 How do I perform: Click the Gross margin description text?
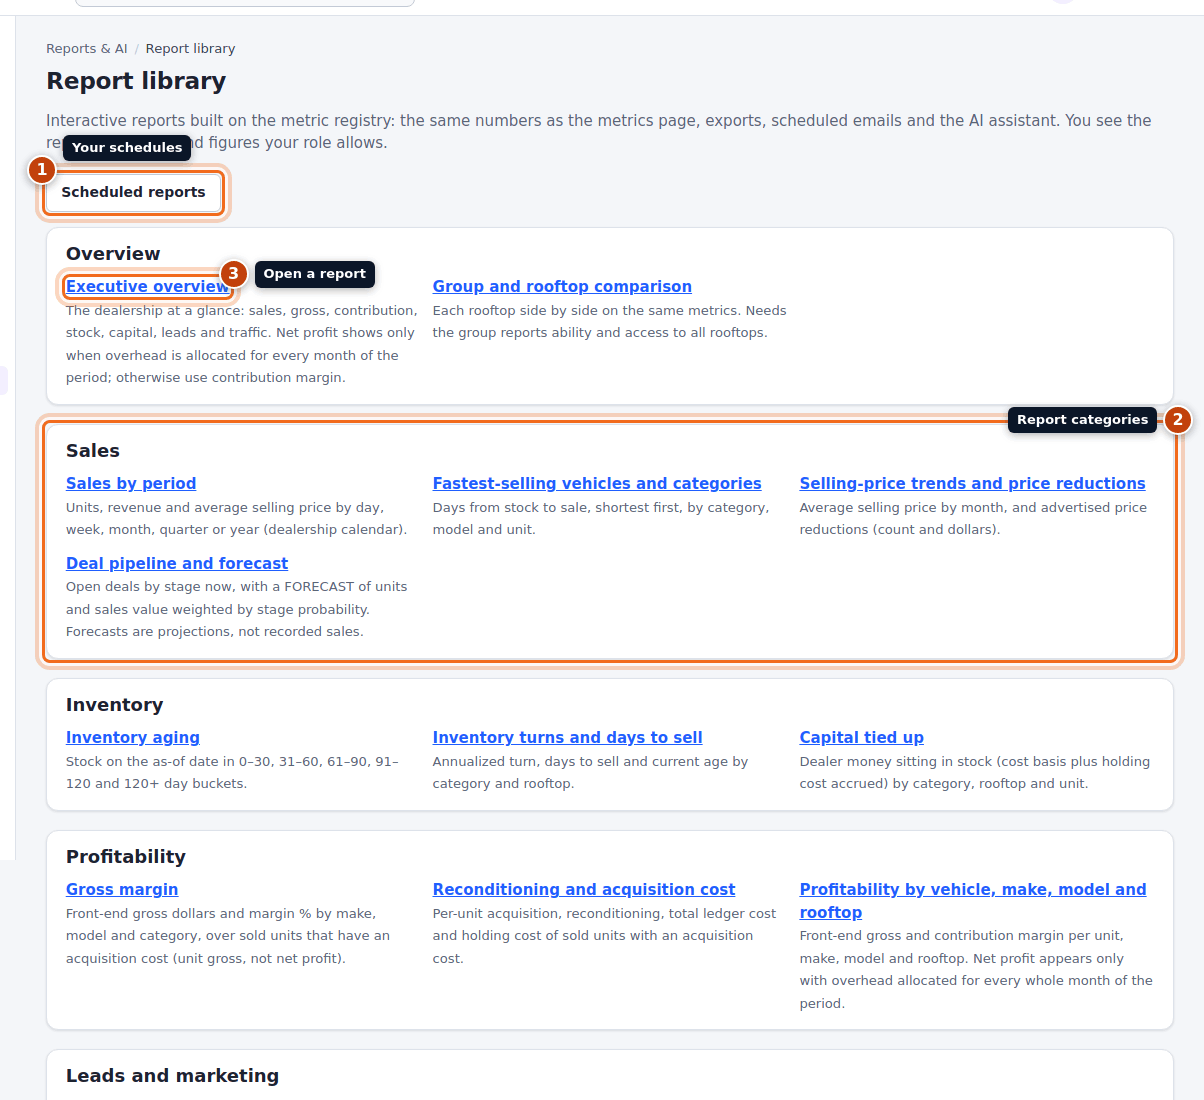[228, 936]
